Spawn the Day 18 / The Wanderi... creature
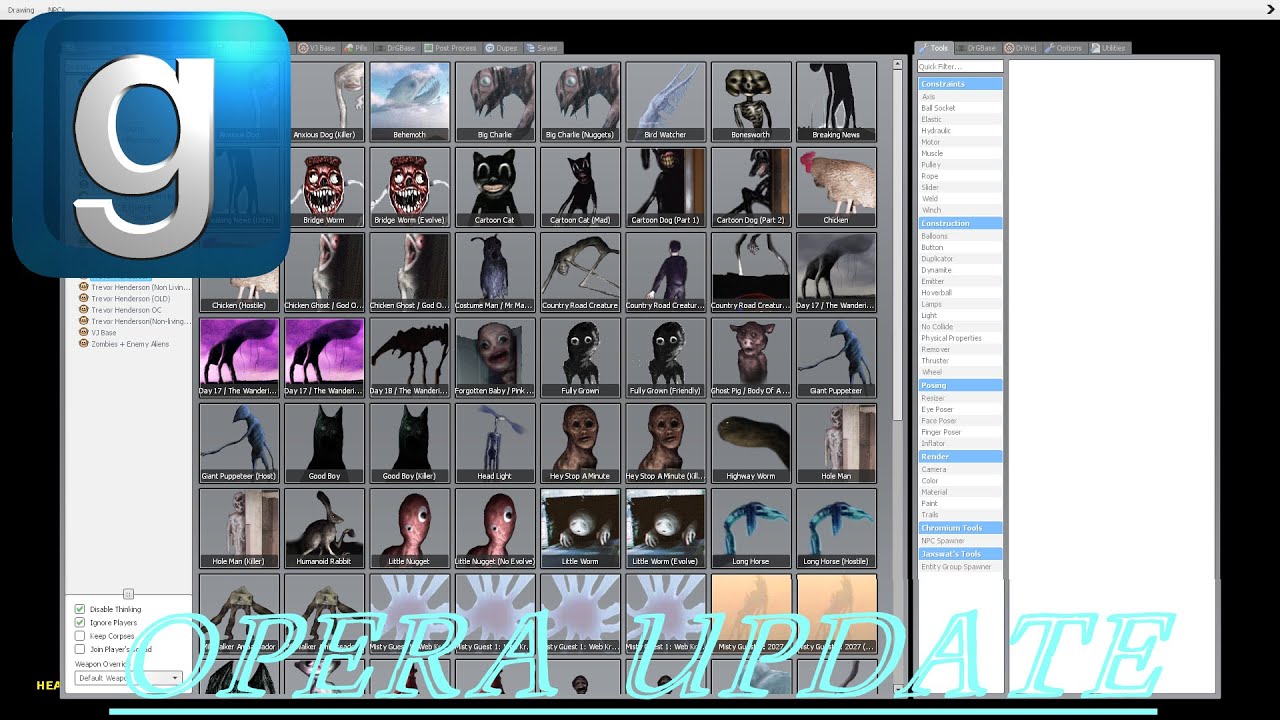The image size is (1280, 720). 409,357
